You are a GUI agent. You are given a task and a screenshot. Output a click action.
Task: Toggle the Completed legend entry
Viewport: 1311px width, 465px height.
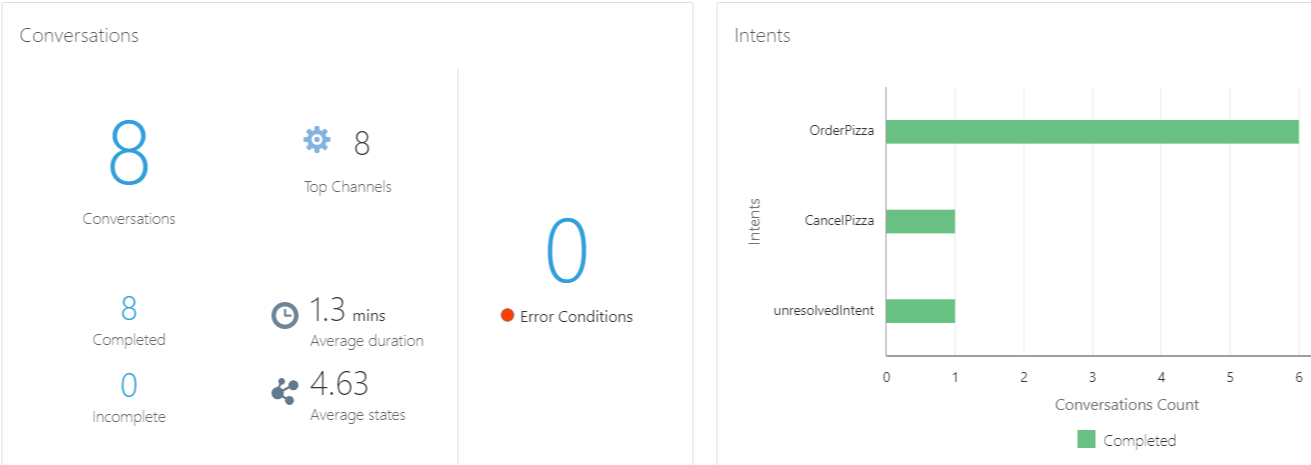coord(1126,440)
